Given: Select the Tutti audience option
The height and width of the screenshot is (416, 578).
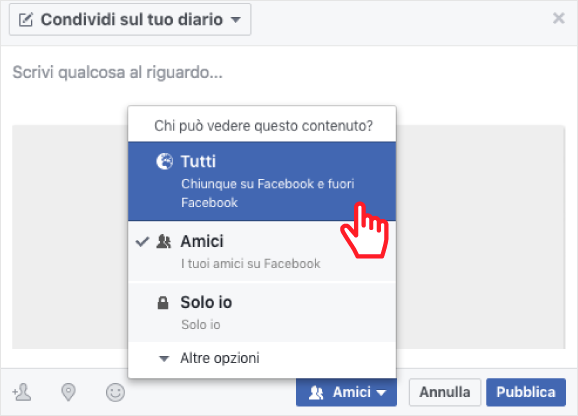Looking at the screenshot, I should click(262, 181).
